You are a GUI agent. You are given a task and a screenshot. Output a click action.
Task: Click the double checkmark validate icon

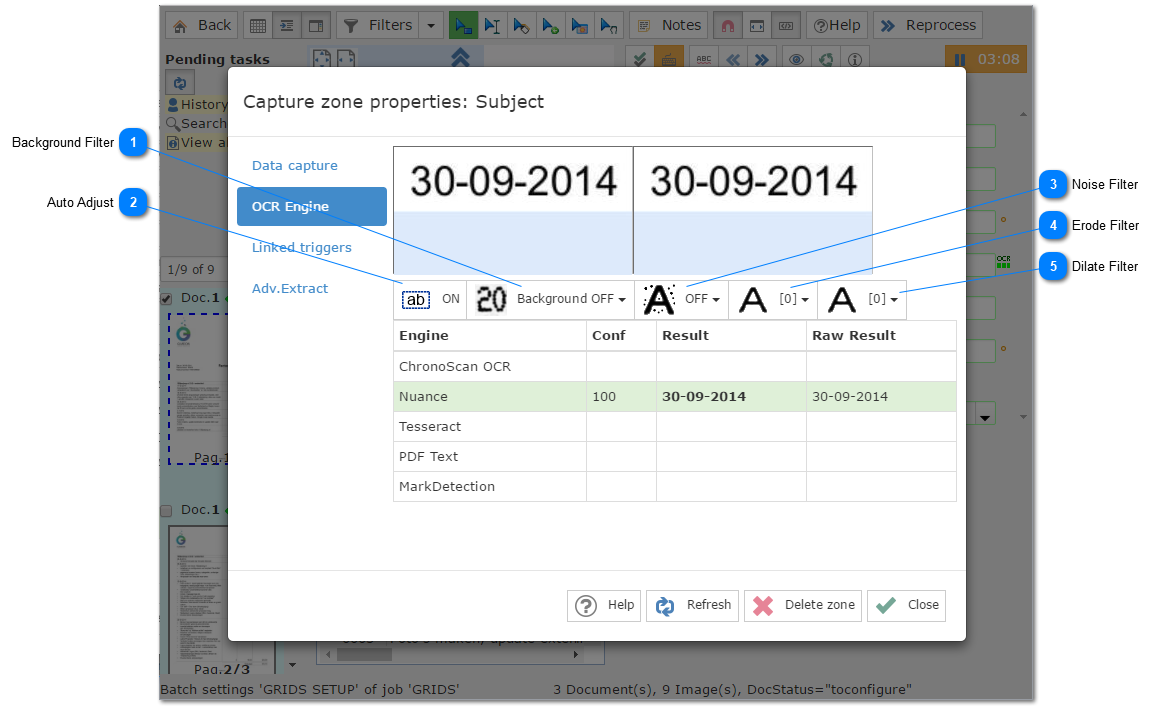coord(639,59)
